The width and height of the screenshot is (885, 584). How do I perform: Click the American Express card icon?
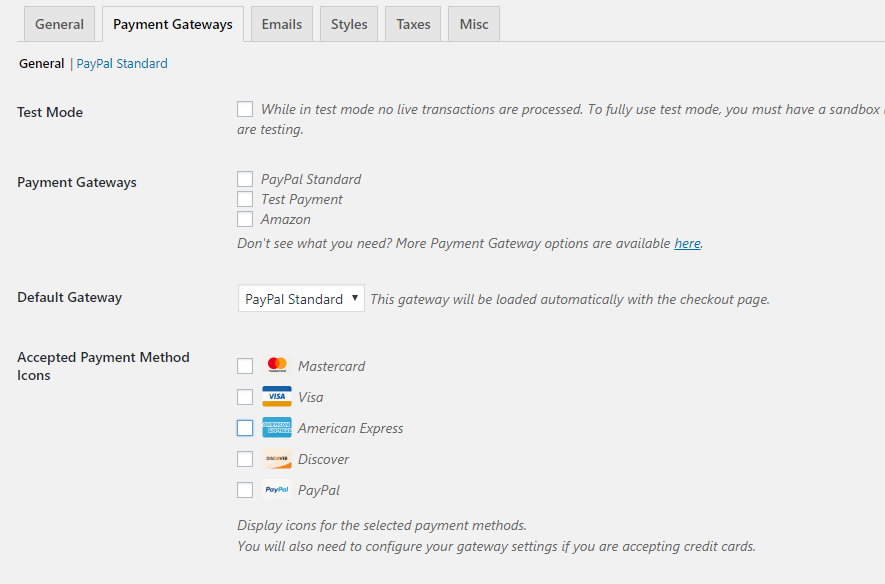277,428
